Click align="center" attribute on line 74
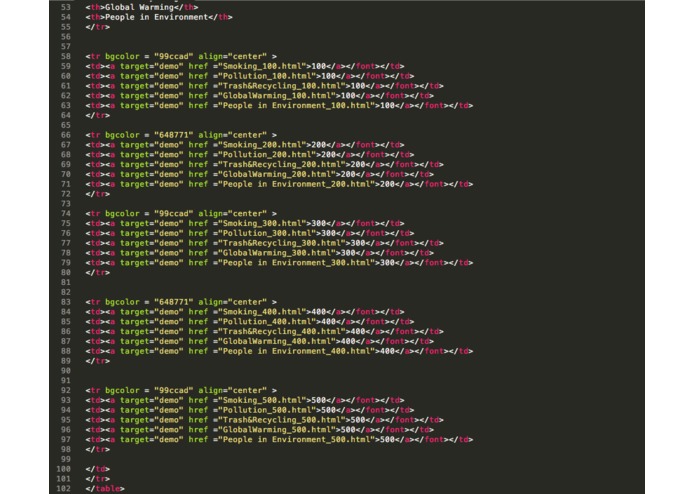The width and height of the screenshot is (695, 494). click(x=232, y=213)
